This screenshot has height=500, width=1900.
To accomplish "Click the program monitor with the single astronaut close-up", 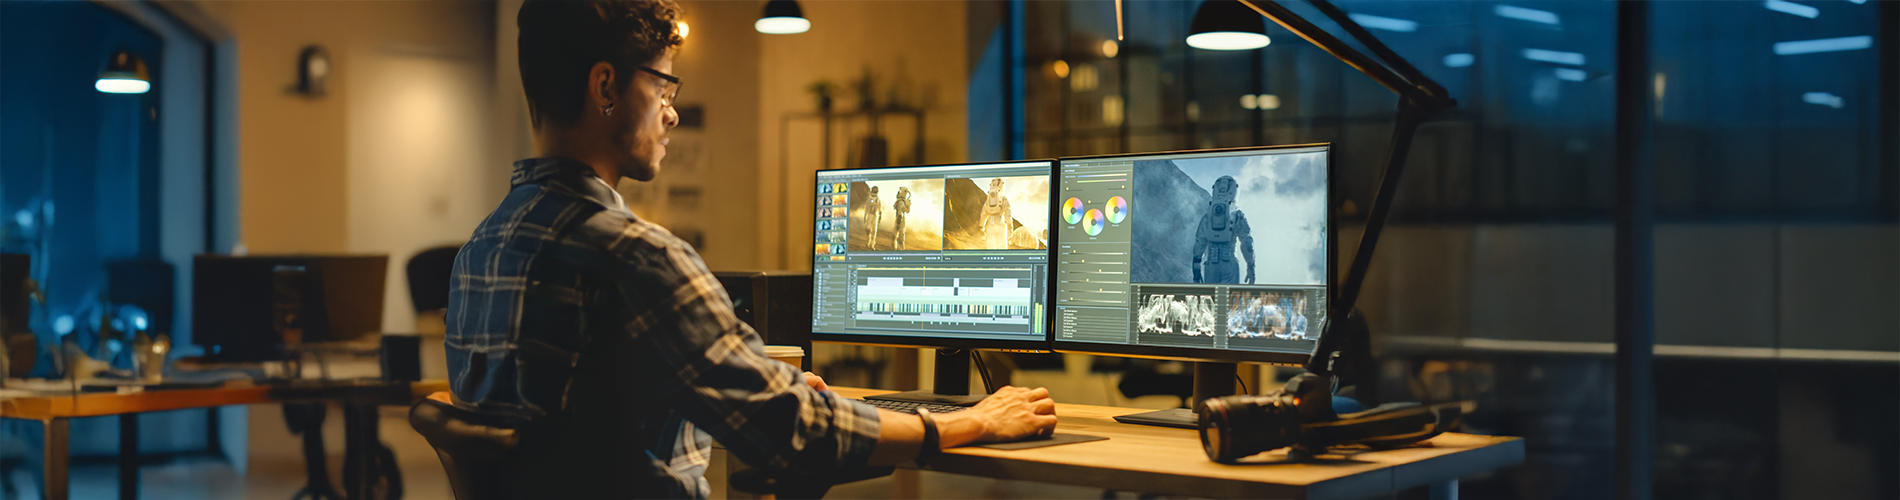I will [x=995, y=213].
